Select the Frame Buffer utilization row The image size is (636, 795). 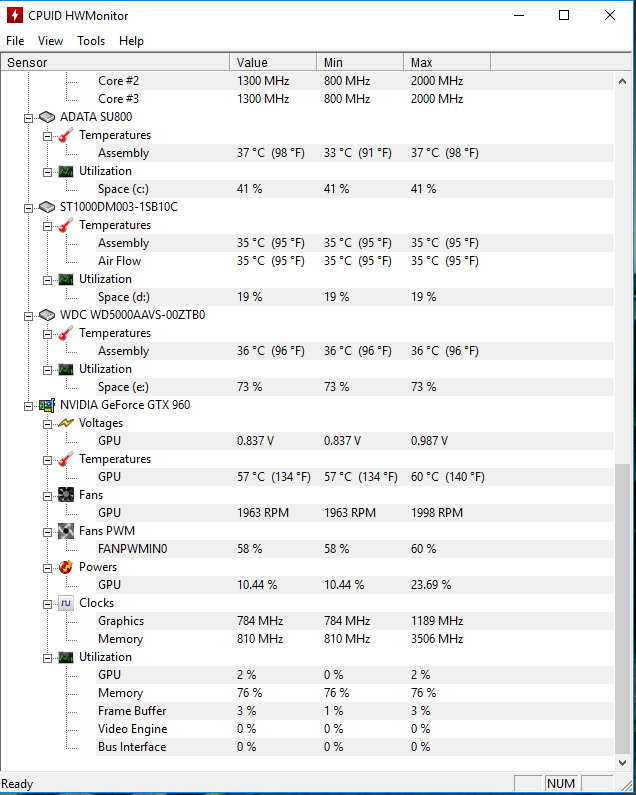click(132, 711)
